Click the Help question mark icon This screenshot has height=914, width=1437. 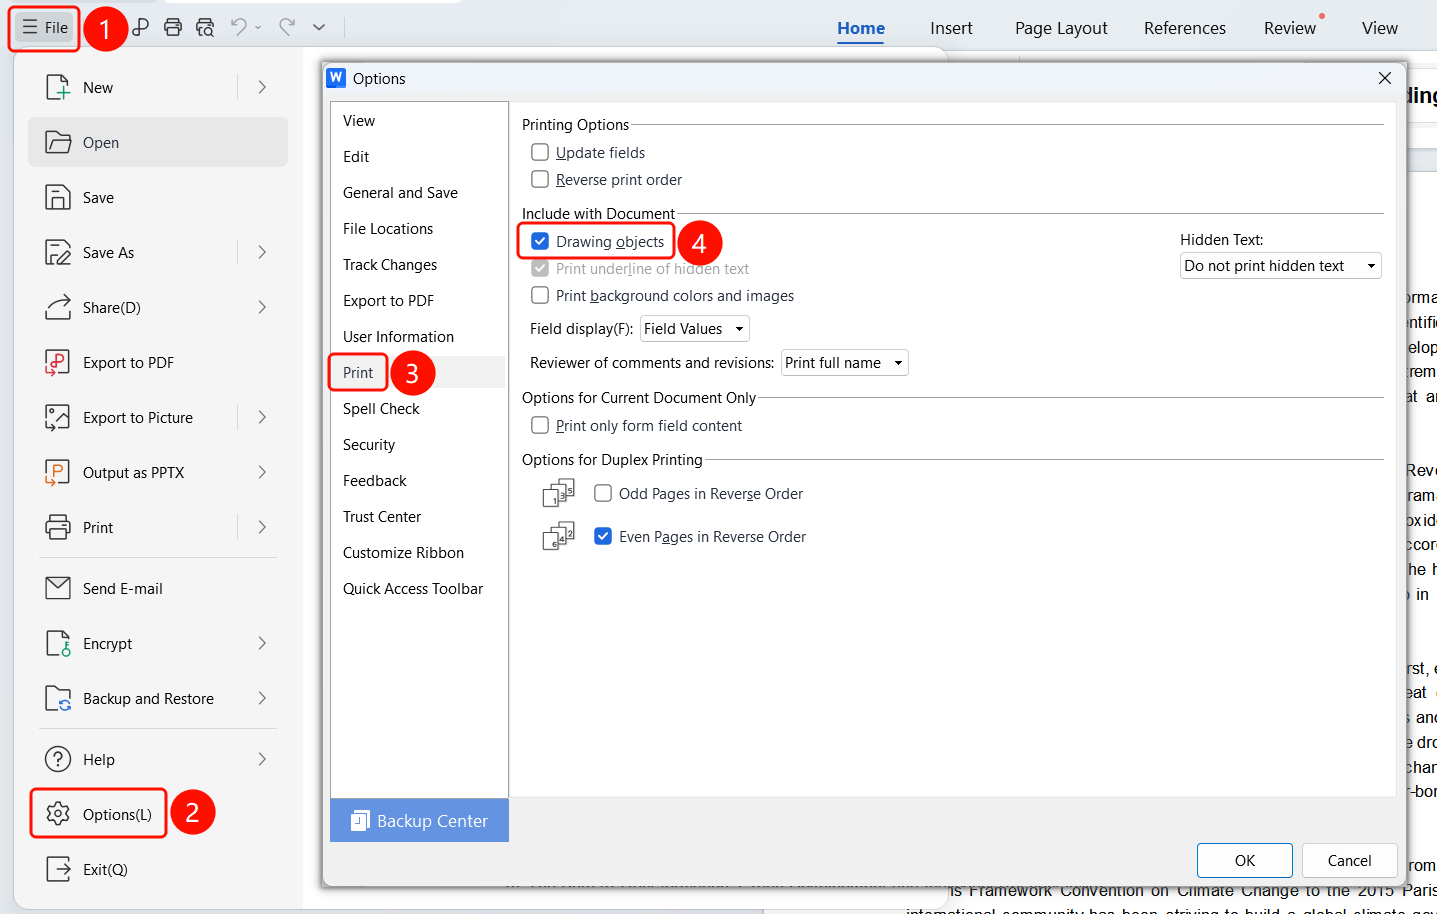(x=58, y=759)
